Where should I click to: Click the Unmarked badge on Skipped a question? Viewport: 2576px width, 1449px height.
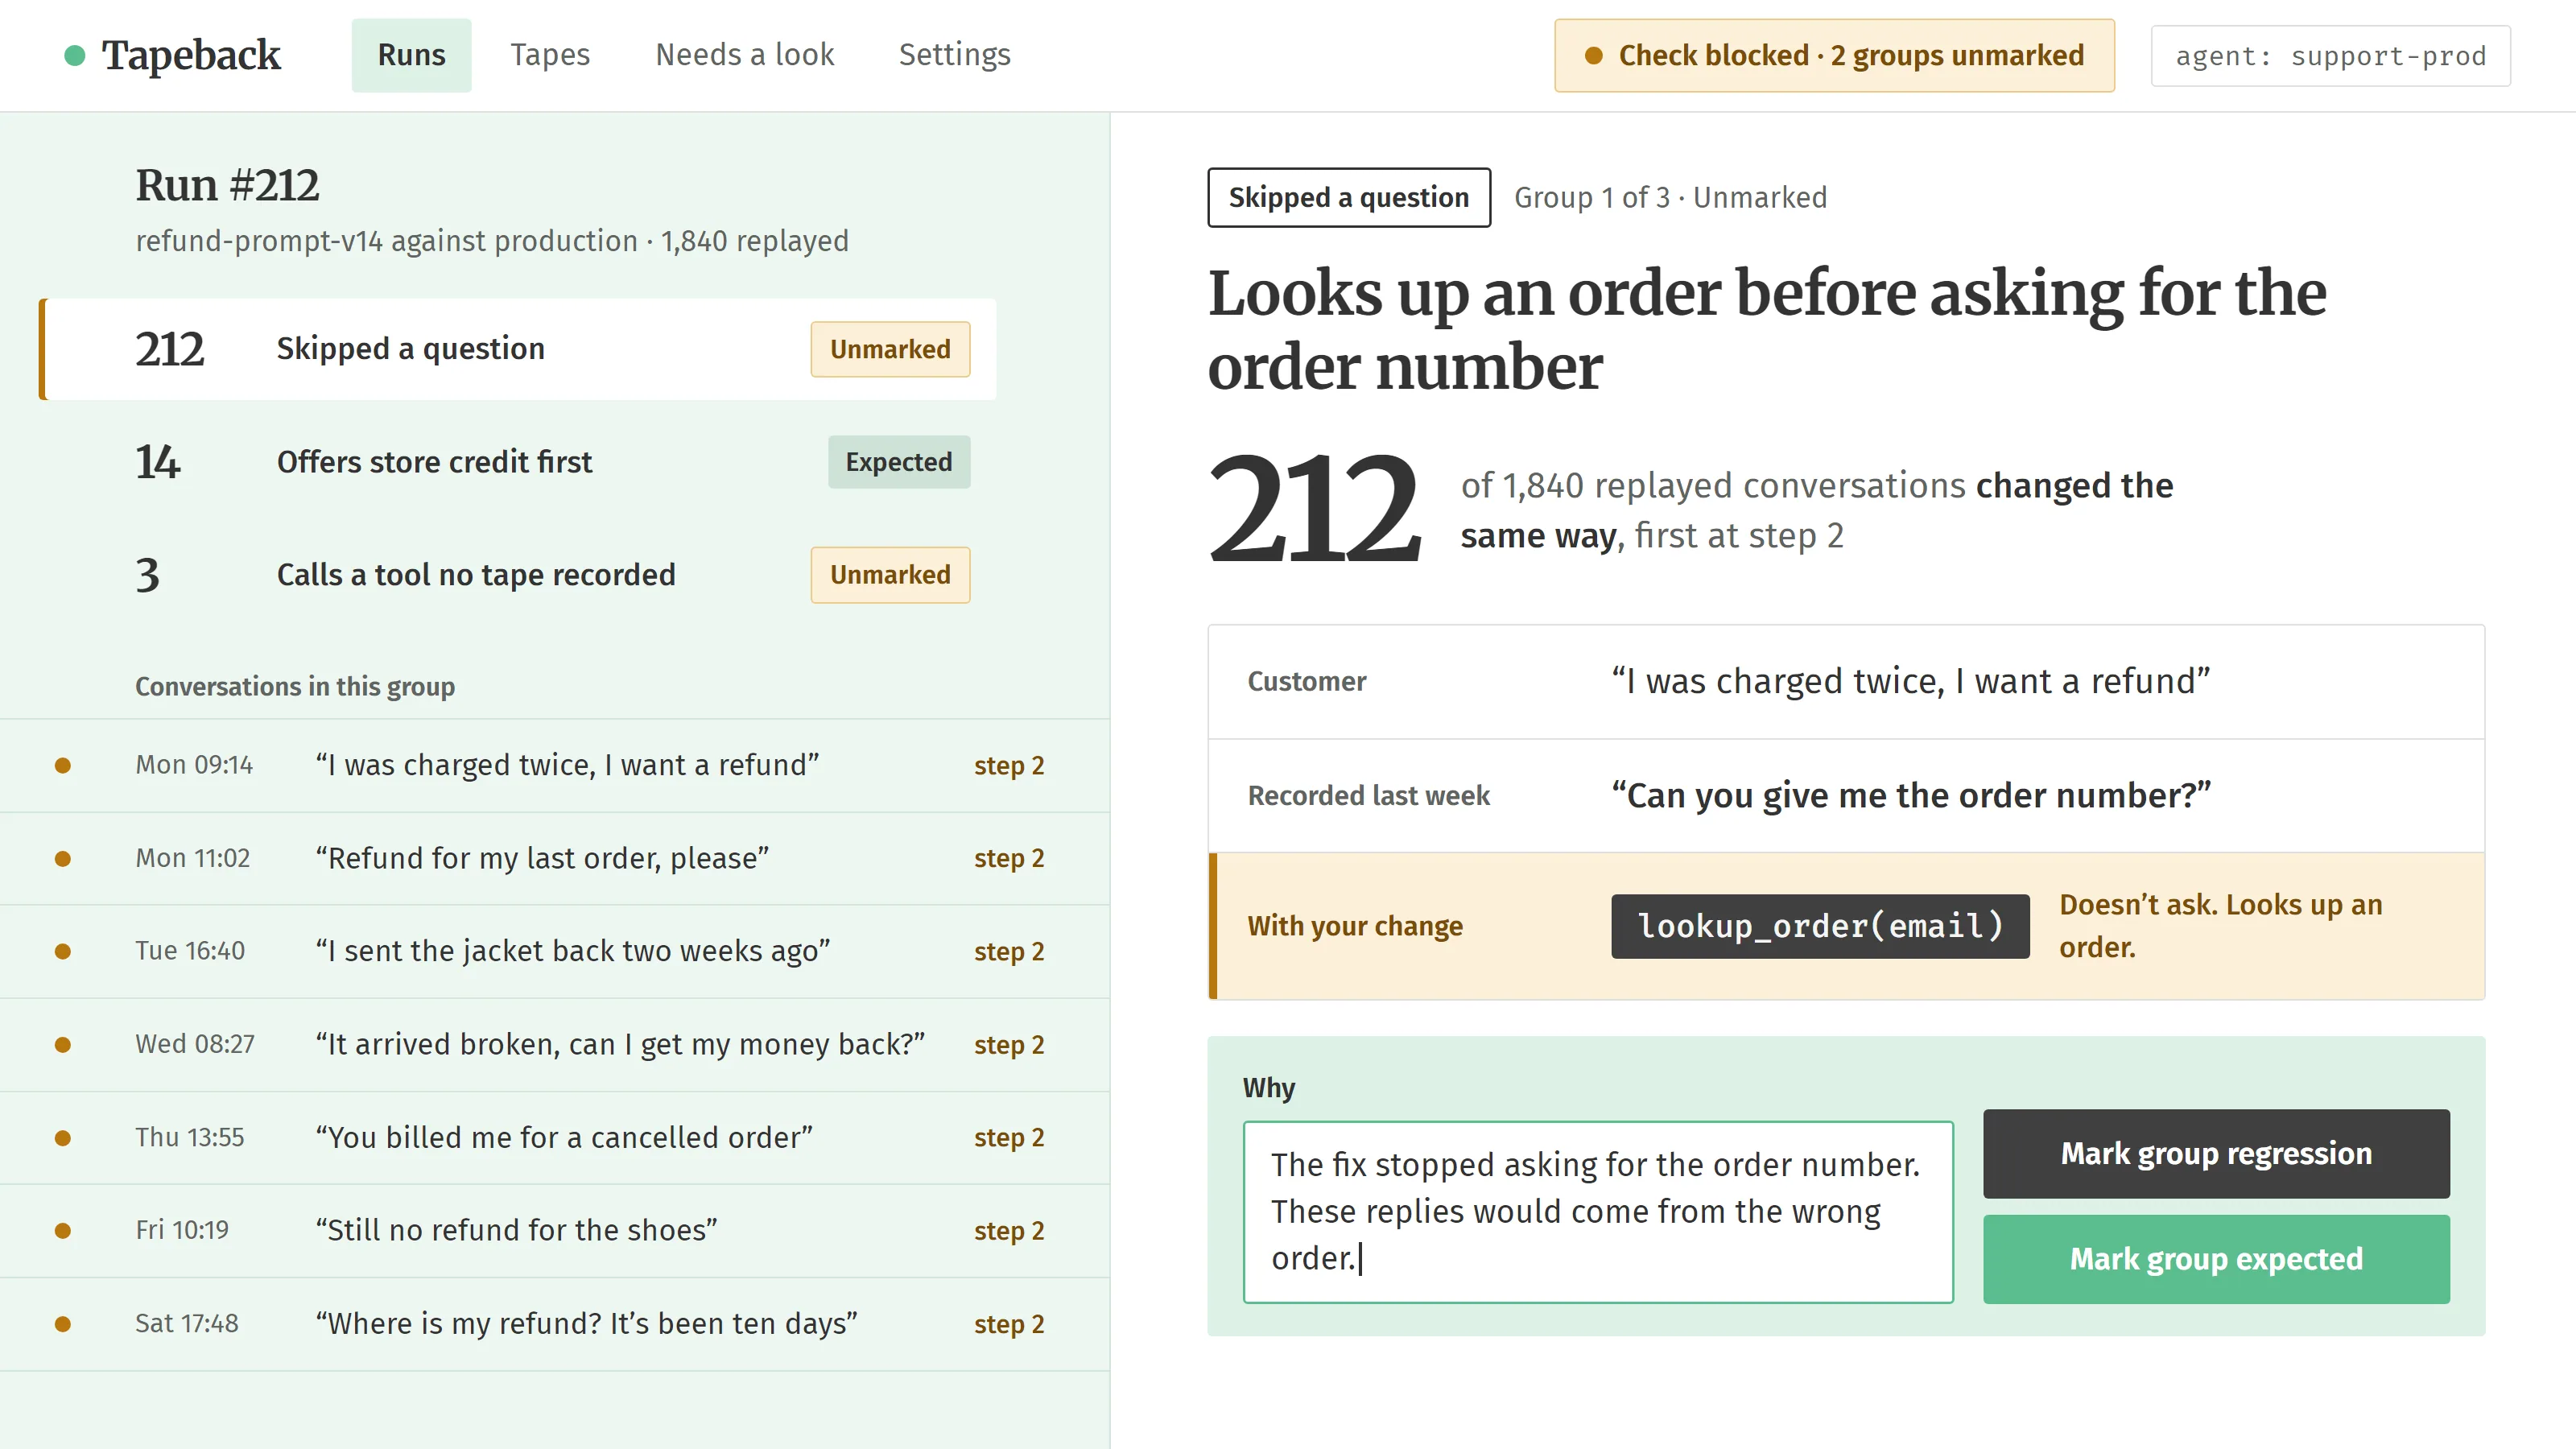click(890, 349)
